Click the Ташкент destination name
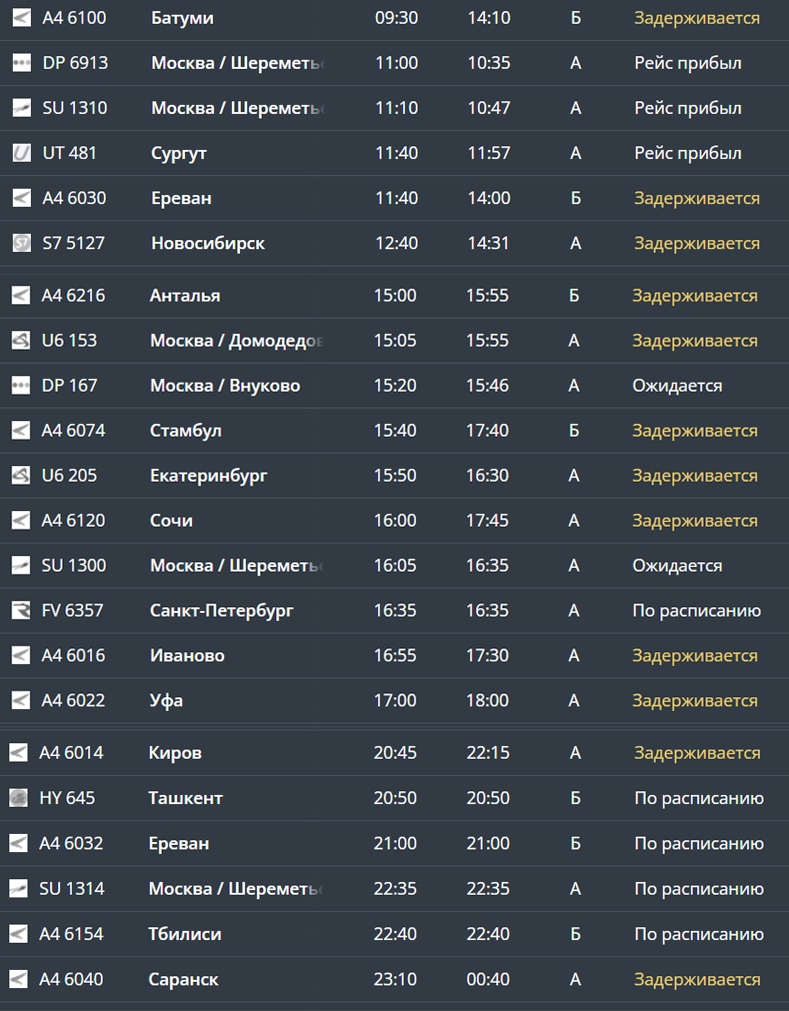The height and width of the screenshot is (1011, 789). [185, 798]
